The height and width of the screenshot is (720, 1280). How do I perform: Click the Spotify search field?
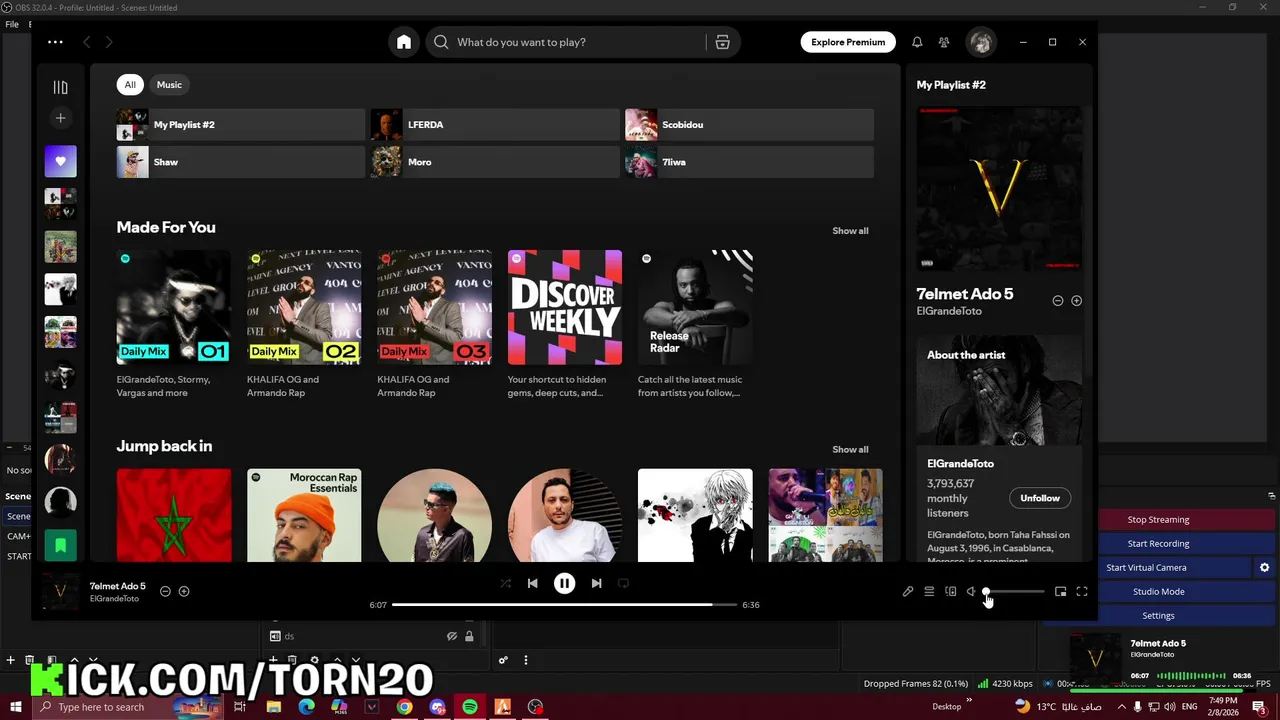coord(568,42)
